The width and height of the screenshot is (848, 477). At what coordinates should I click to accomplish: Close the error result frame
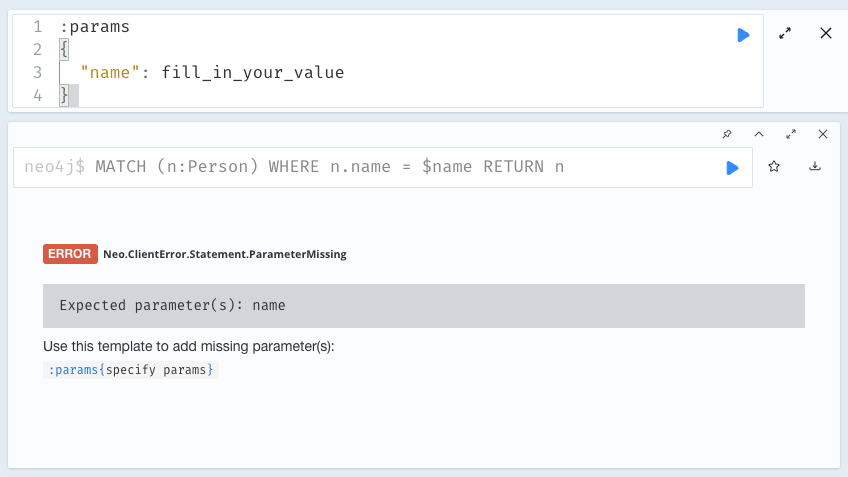pos(823,134)
